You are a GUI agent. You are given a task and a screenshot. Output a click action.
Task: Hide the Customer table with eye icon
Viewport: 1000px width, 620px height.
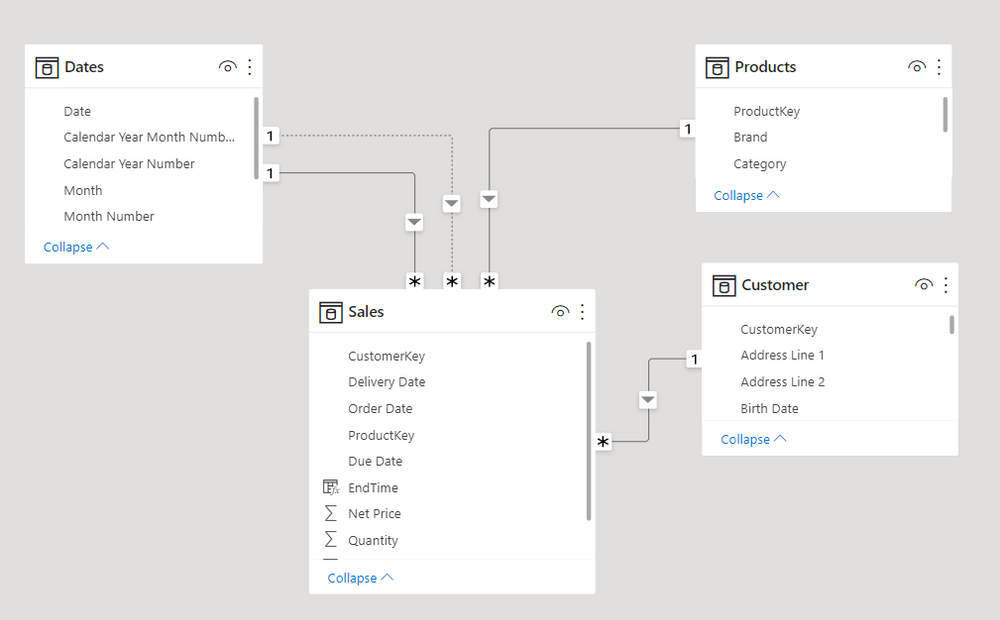[x=923, y=285]
